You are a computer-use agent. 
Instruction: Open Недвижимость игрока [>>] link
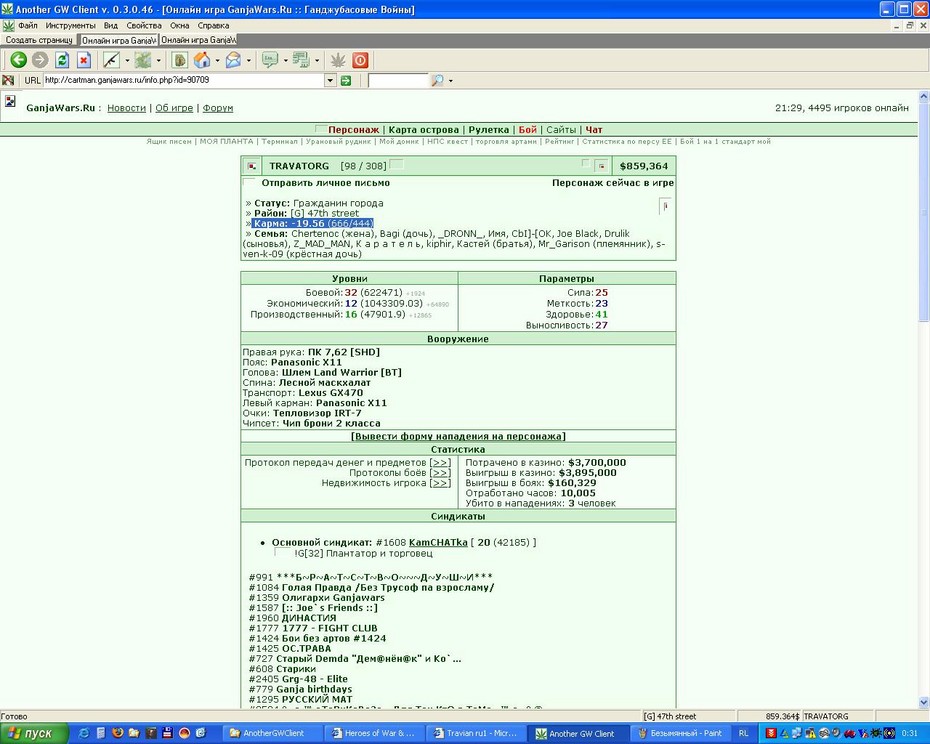[439, 483]
